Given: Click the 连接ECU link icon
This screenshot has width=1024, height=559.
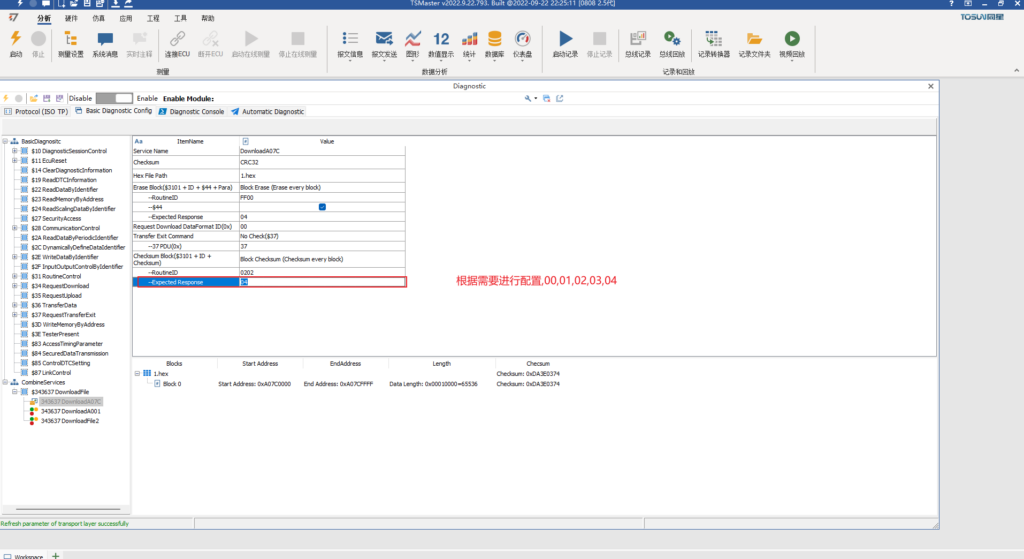Looking at the screenshot, I should point(177,42).
